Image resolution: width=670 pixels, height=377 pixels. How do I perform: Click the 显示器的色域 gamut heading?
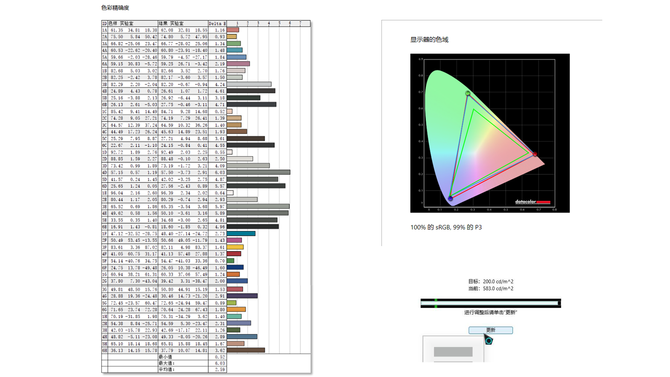tap(429, 40)
